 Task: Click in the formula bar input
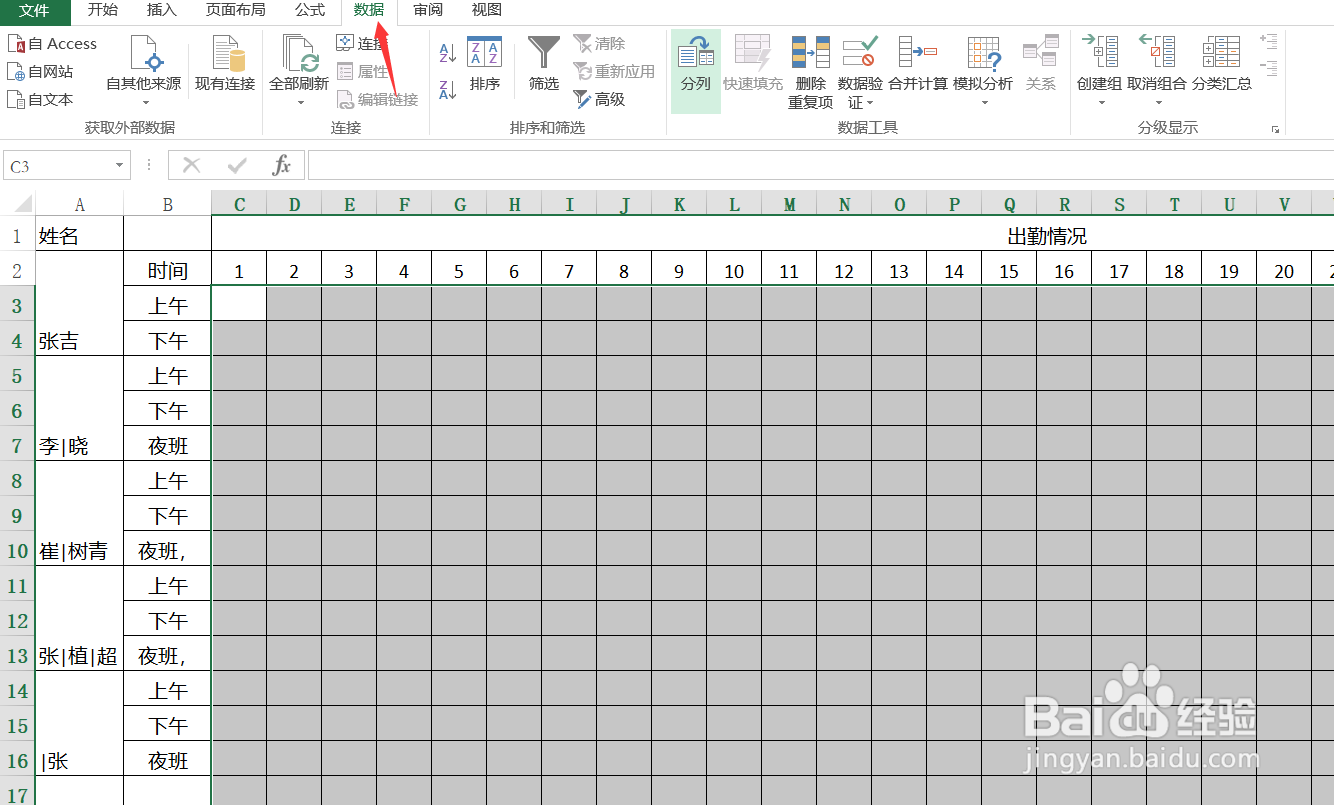(x=820, y=166)
